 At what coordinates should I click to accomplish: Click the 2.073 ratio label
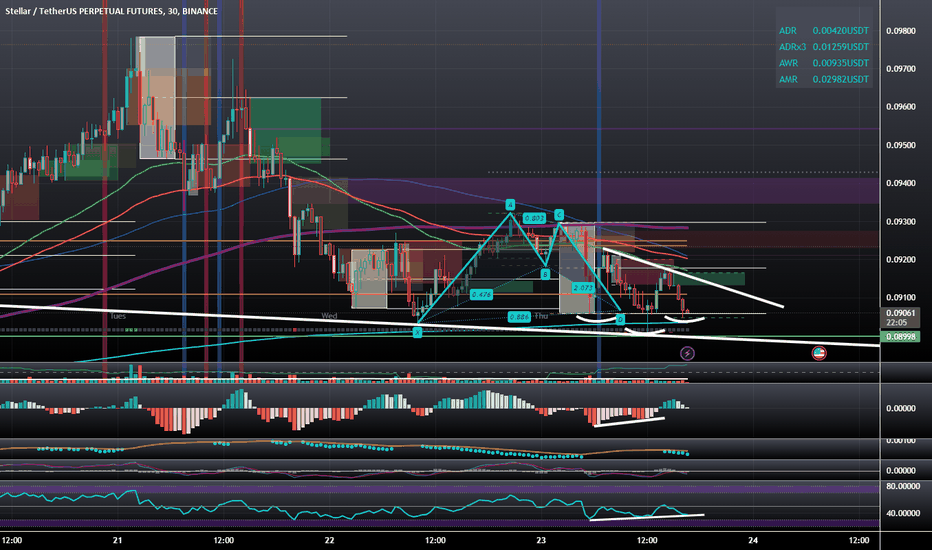click(x=583, y=288)
